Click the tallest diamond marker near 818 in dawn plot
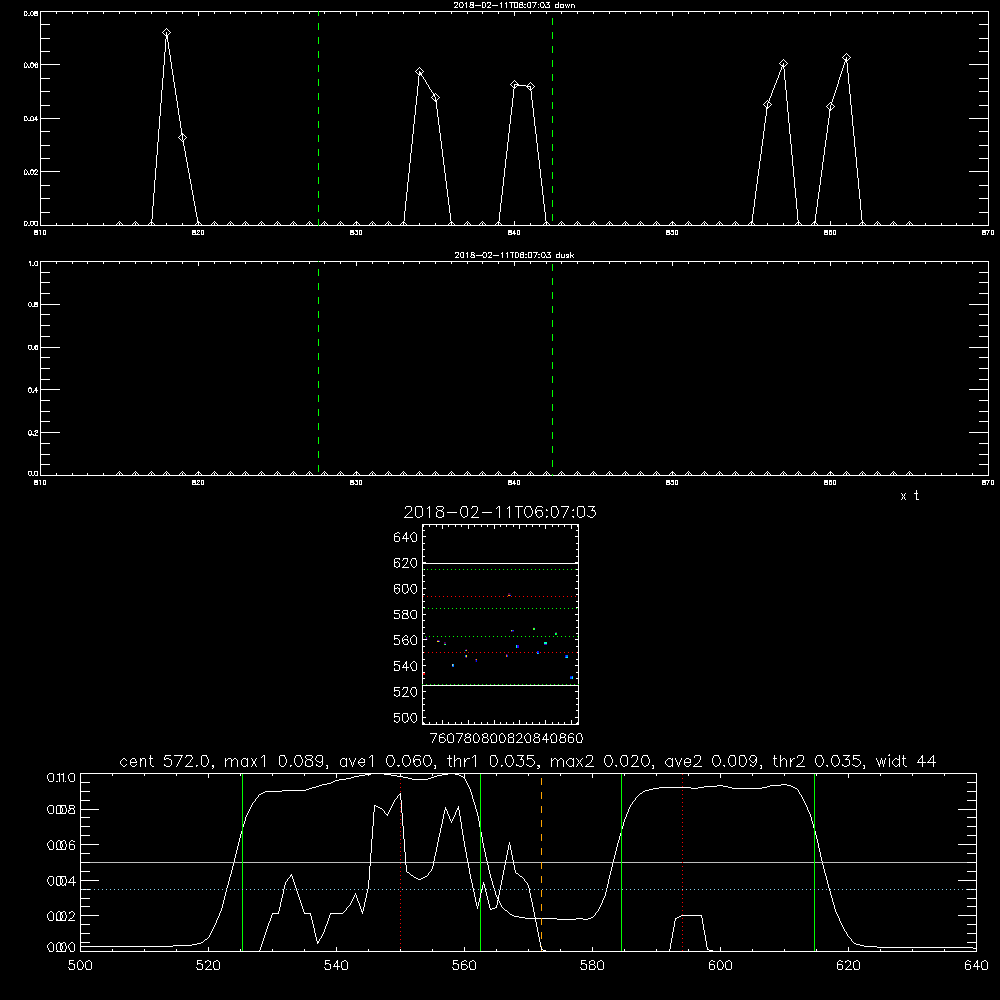 point(166,33)
